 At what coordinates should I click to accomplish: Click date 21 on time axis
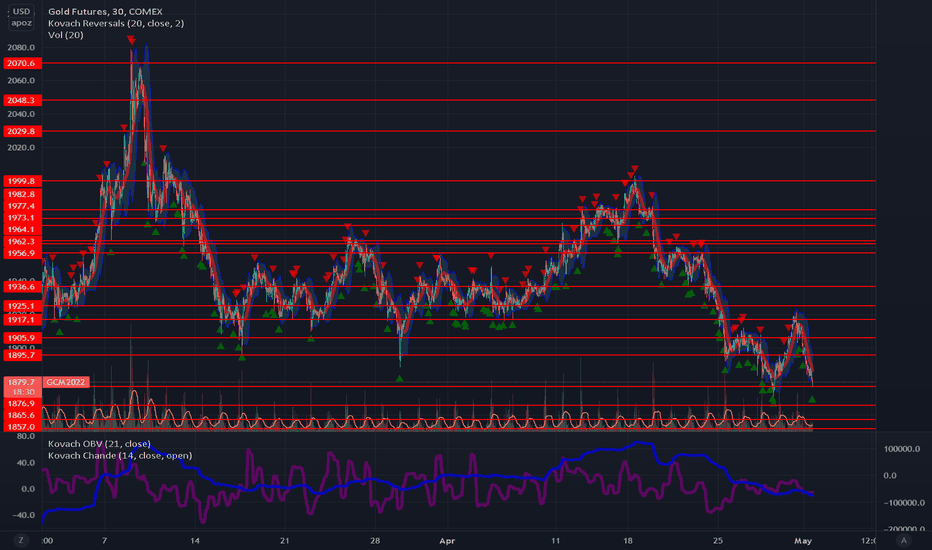tap(285, 540)
